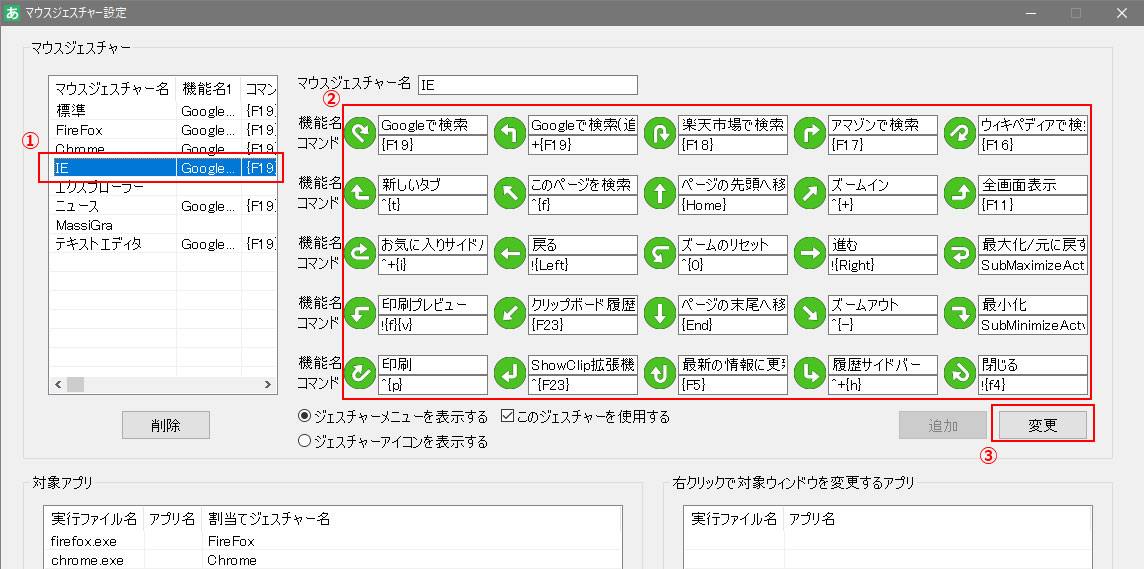
Task: Select the firefox.exe row in 対象アプリ
Action: 333,541
